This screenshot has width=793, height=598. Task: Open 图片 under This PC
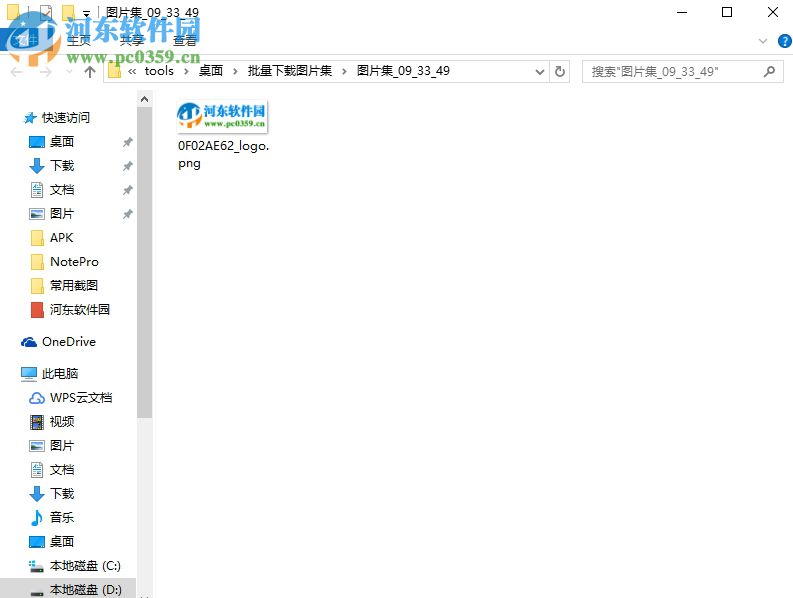coord(62,446)
